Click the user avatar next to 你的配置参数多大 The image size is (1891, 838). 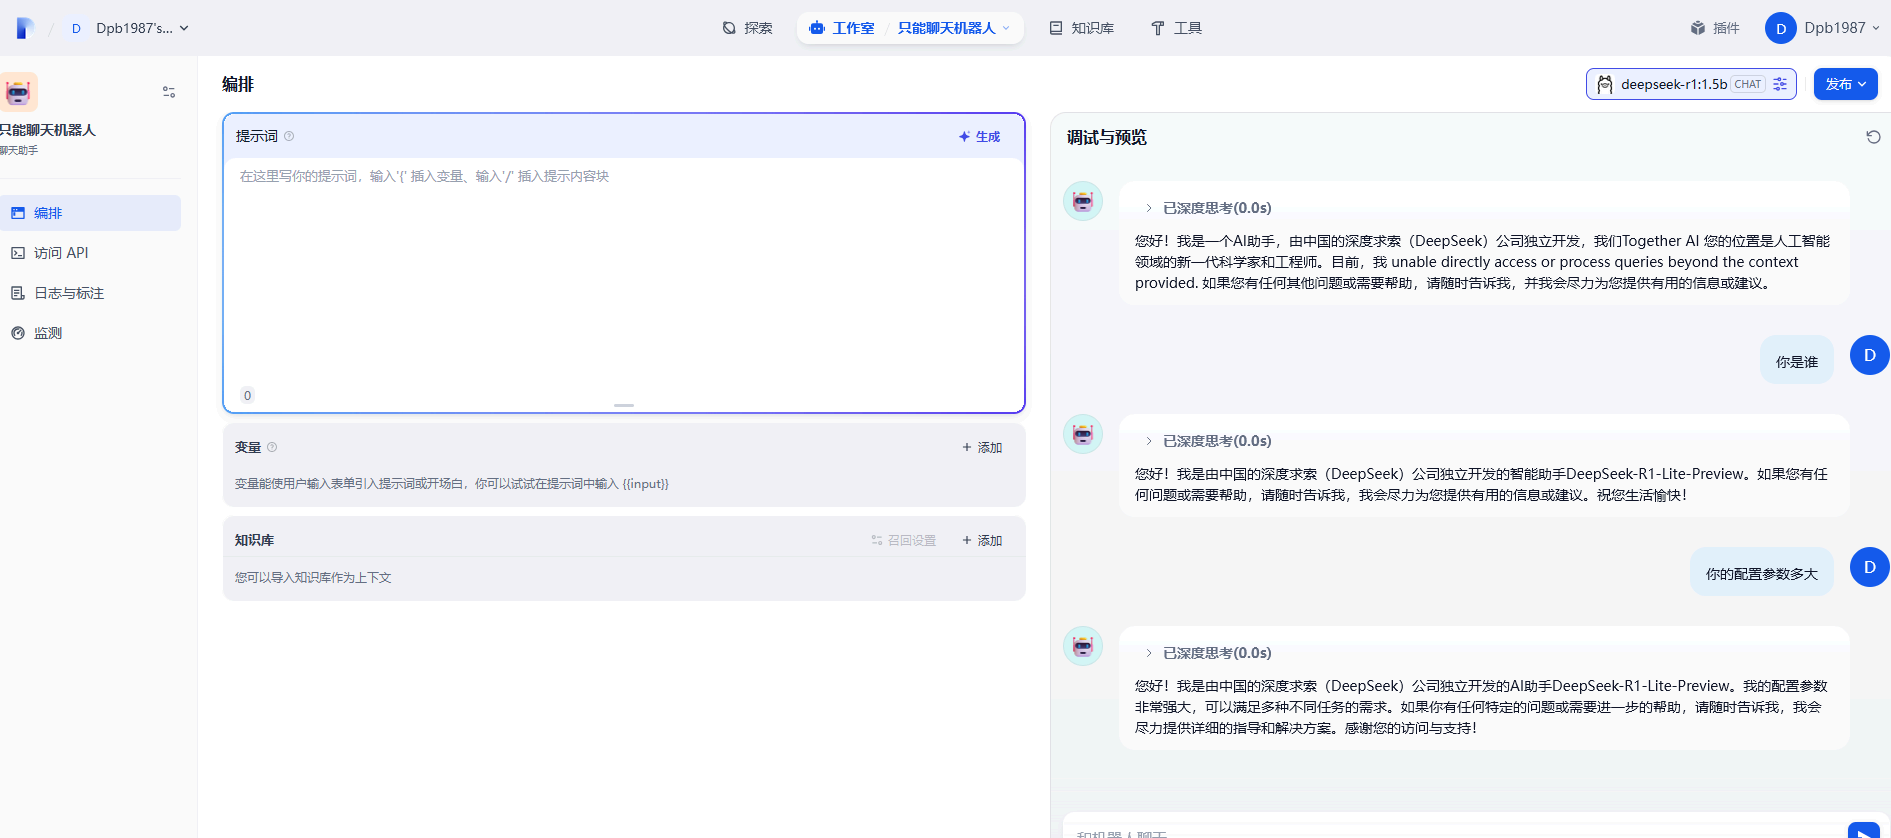point(1869,567)
